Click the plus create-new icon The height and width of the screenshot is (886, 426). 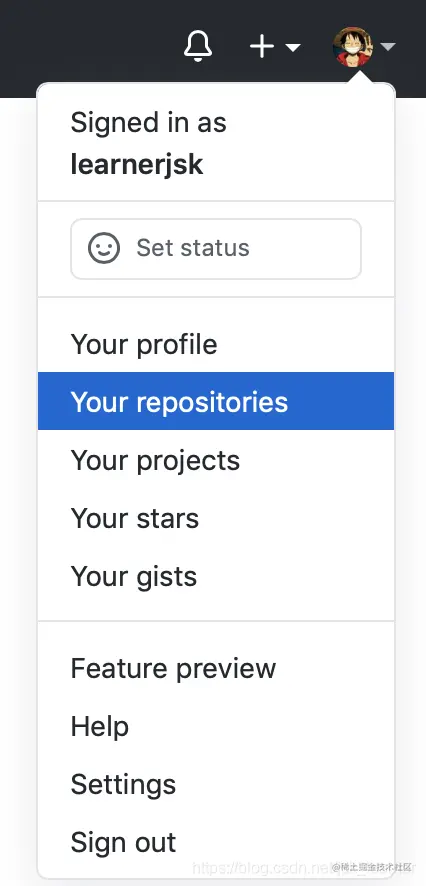point(262,46)
